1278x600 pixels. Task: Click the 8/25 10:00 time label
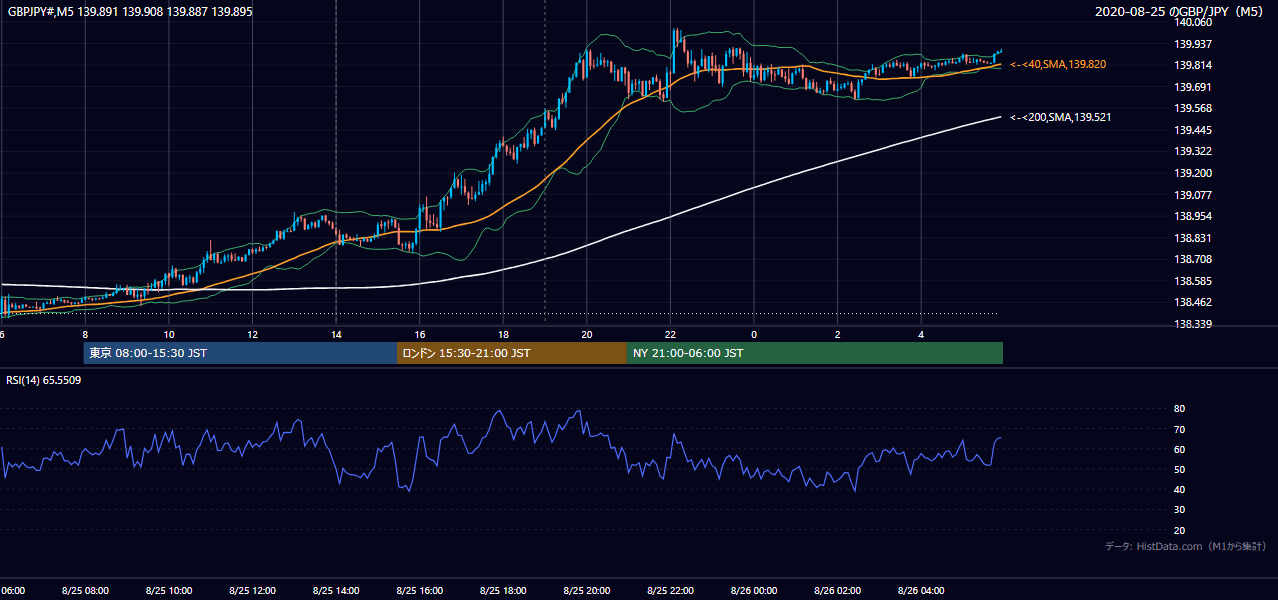tap(169, 591)
